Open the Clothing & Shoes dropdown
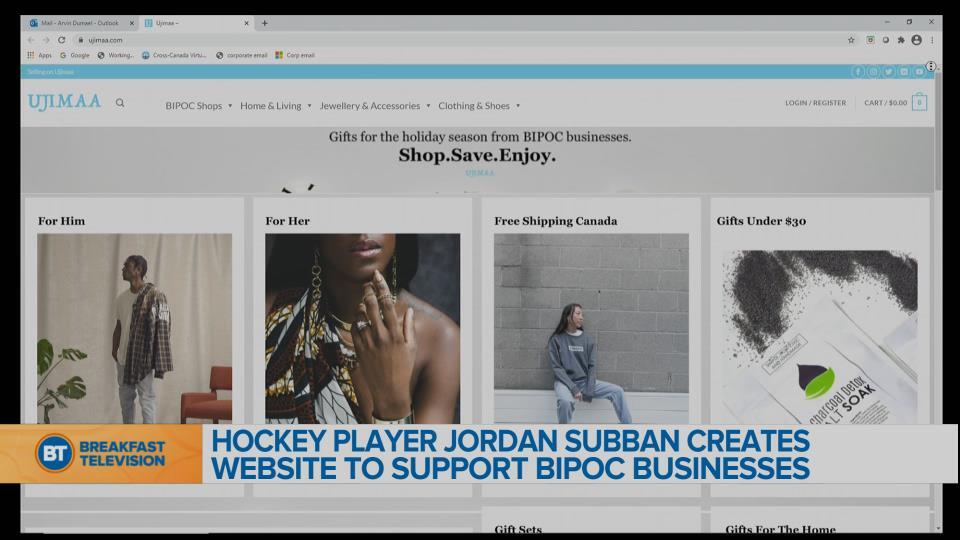Image resolution: width=960 pixels, height=540 pixels. [x=479, y=106]
